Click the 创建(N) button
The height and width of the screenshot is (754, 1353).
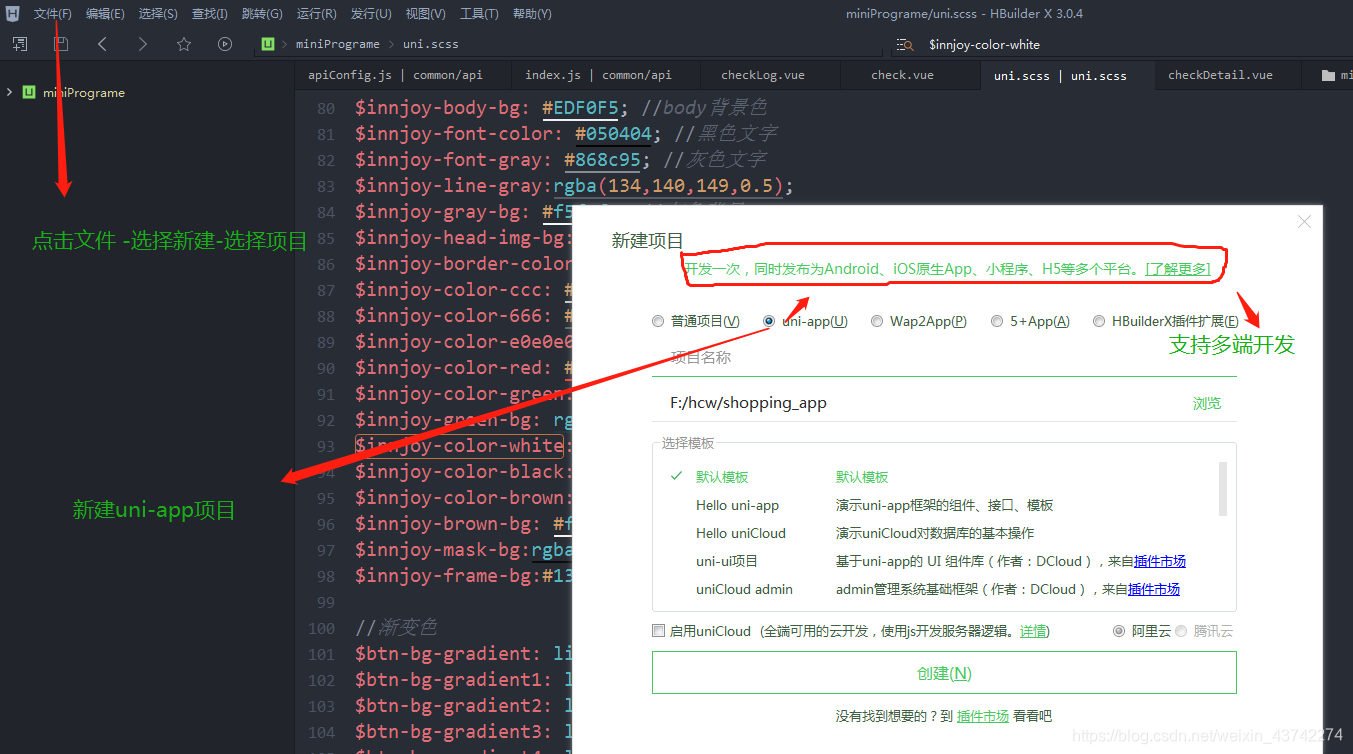[x=944, y=673]
